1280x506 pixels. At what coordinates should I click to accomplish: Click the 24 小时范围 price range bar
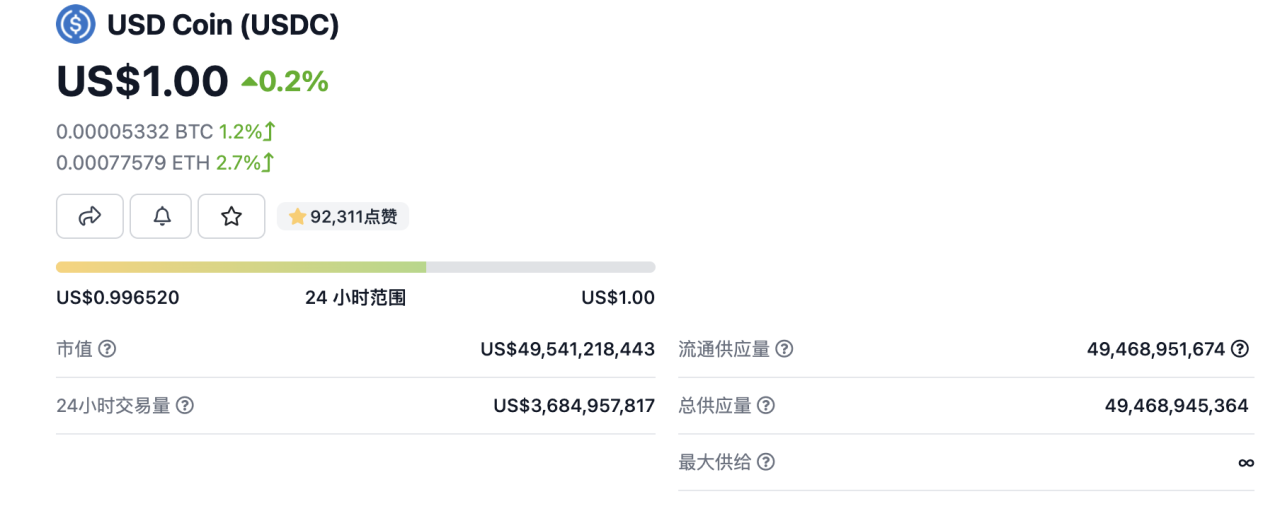(x=356, y=267)
